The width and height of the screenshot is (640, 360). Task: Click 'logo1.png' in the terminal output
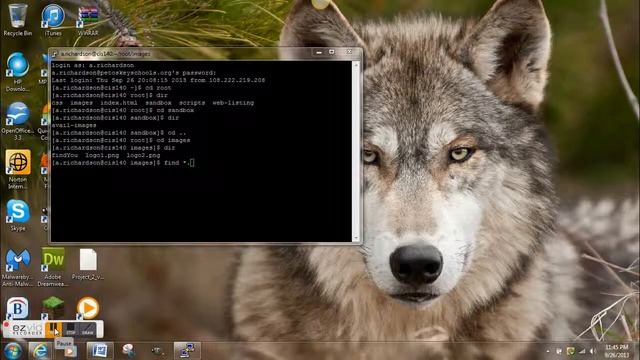click(102, 155)
